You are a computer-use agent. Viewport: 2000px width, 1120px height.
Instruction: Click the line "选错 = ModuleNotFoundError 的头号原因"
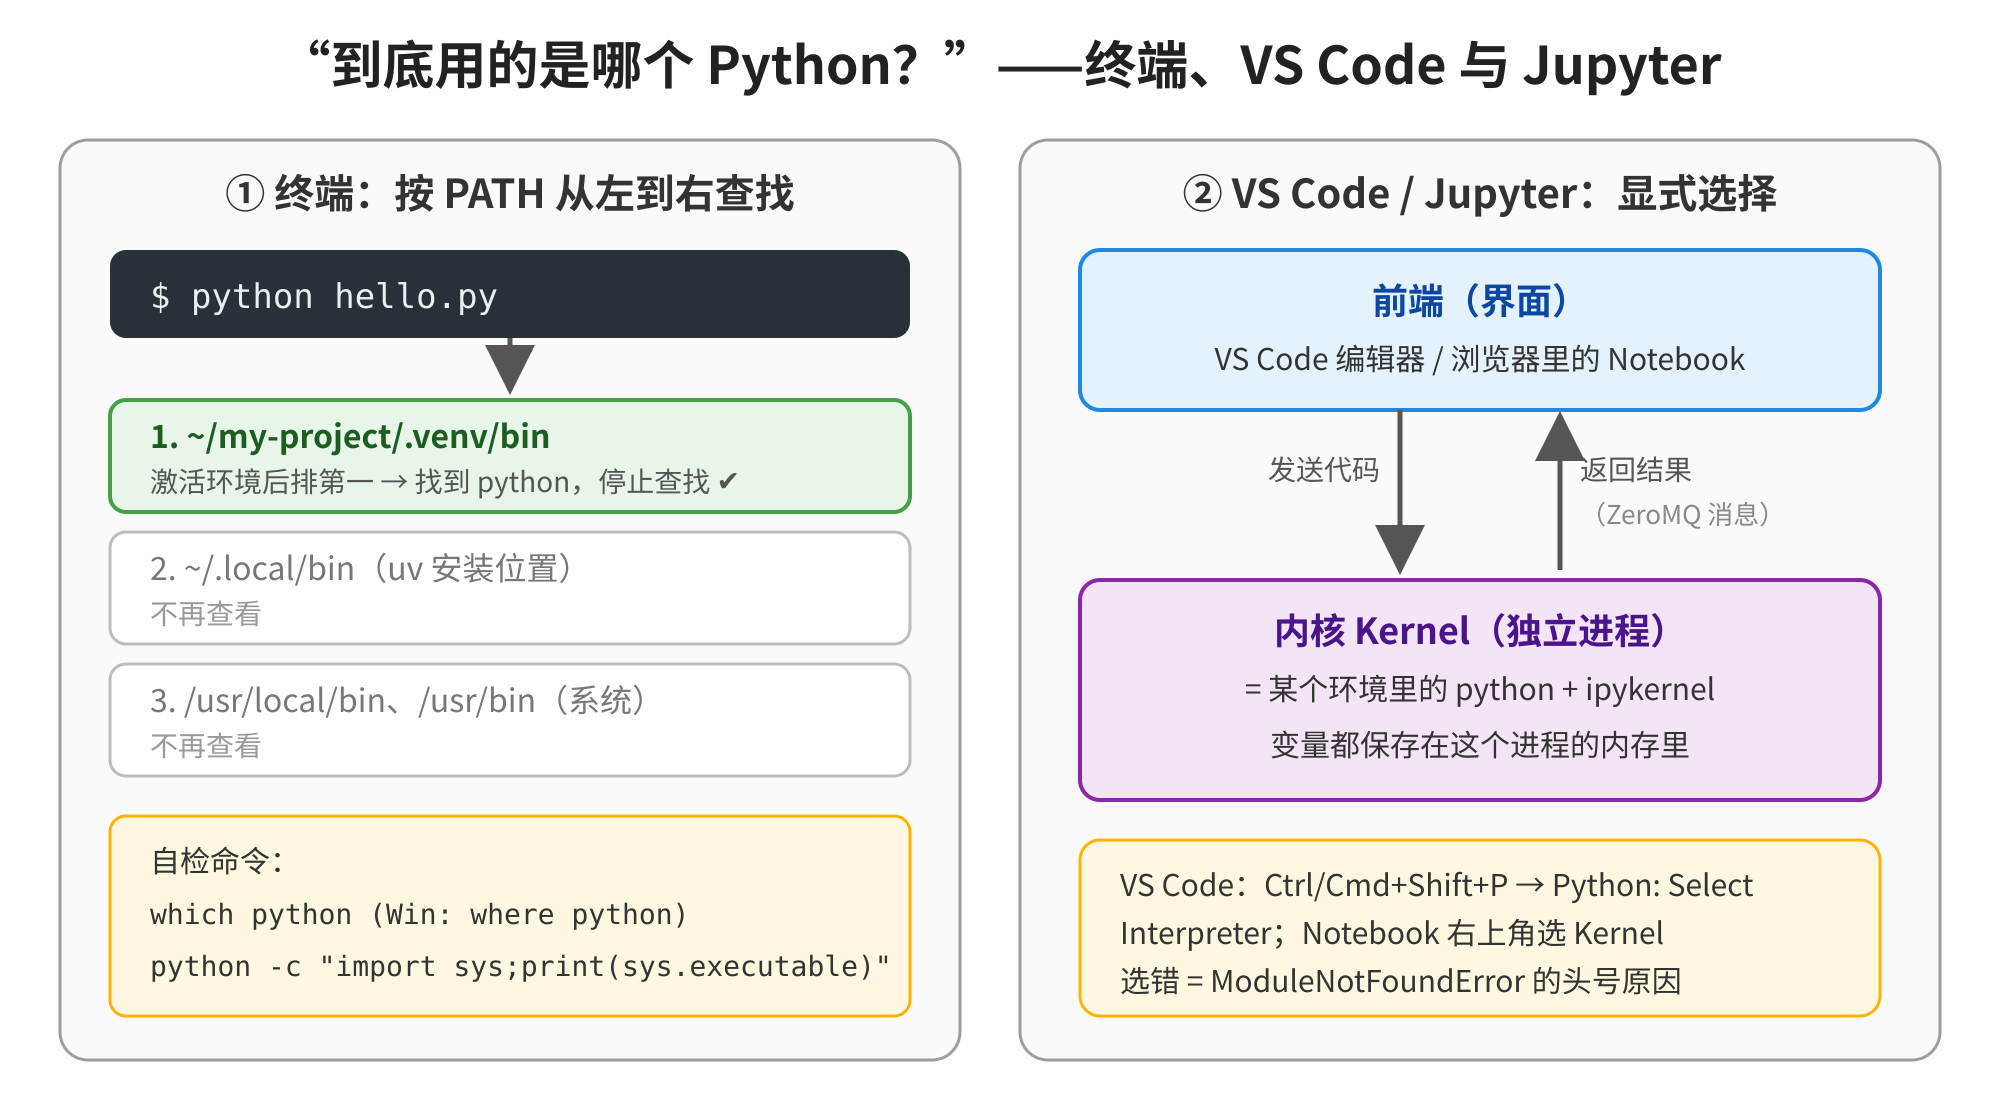[1401, 981]
